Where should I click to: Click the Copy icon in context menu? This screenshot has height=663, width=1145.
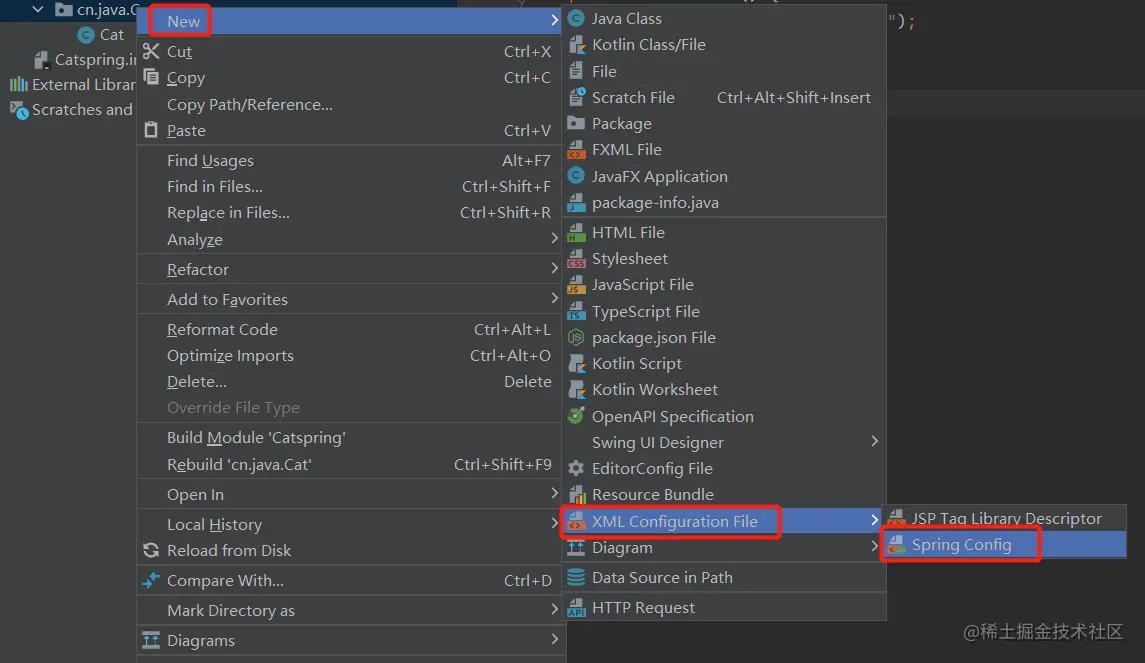coord(151,77)
